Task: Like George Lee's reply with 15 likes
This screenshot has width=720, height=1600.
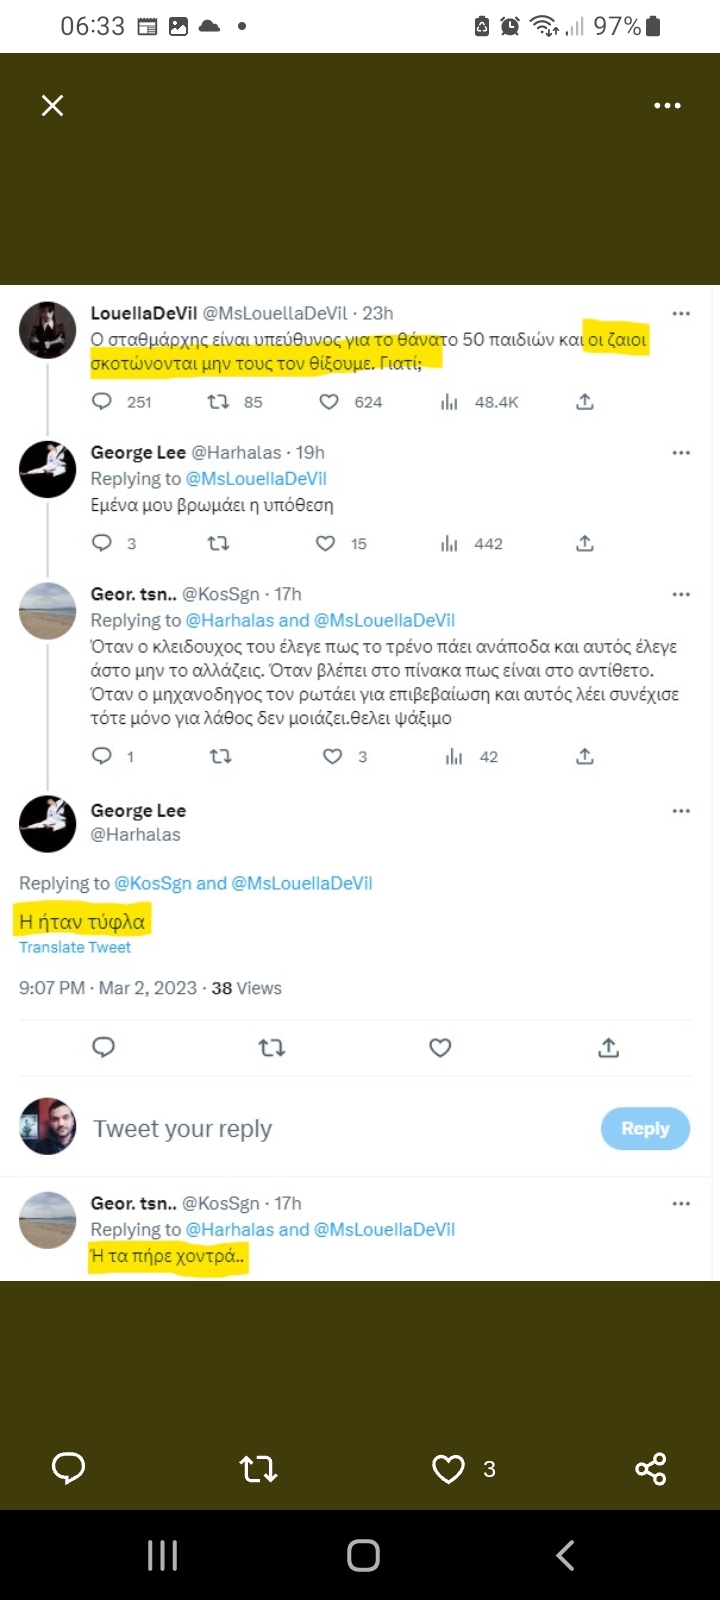Action: (325, 543)
